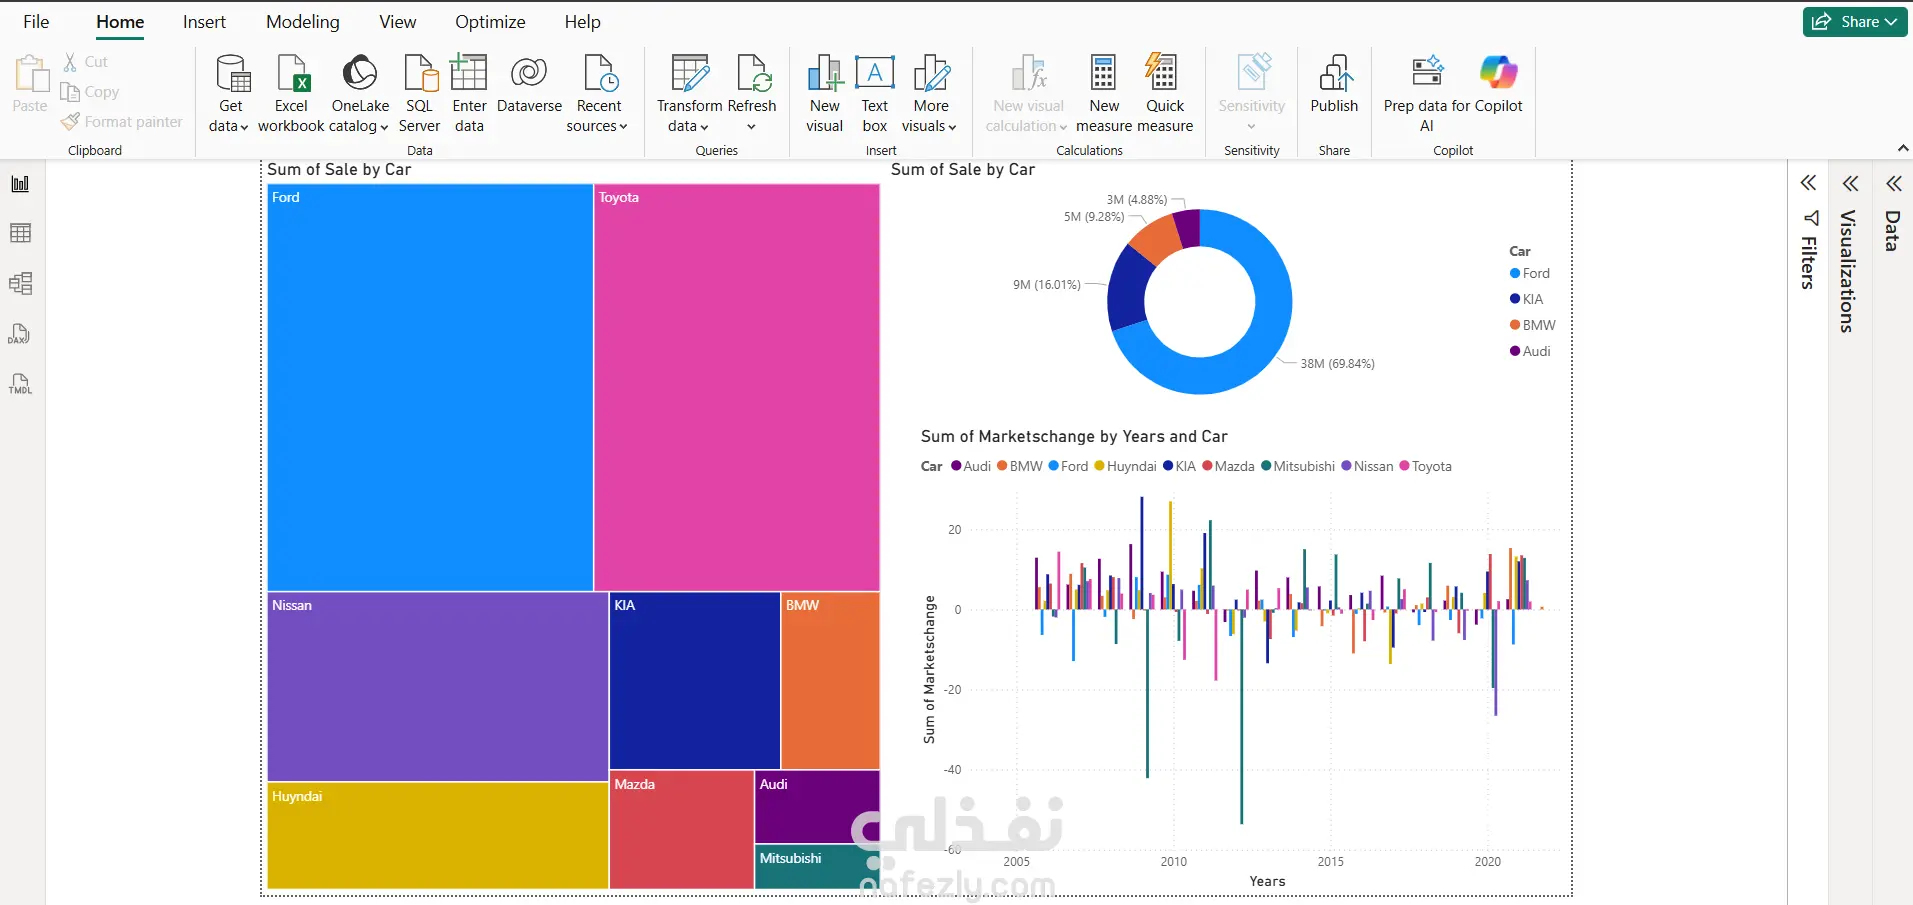1913x905 pixels.
Task: Click the Prep data for AI icon
Action: click(x=1427, y=72)
